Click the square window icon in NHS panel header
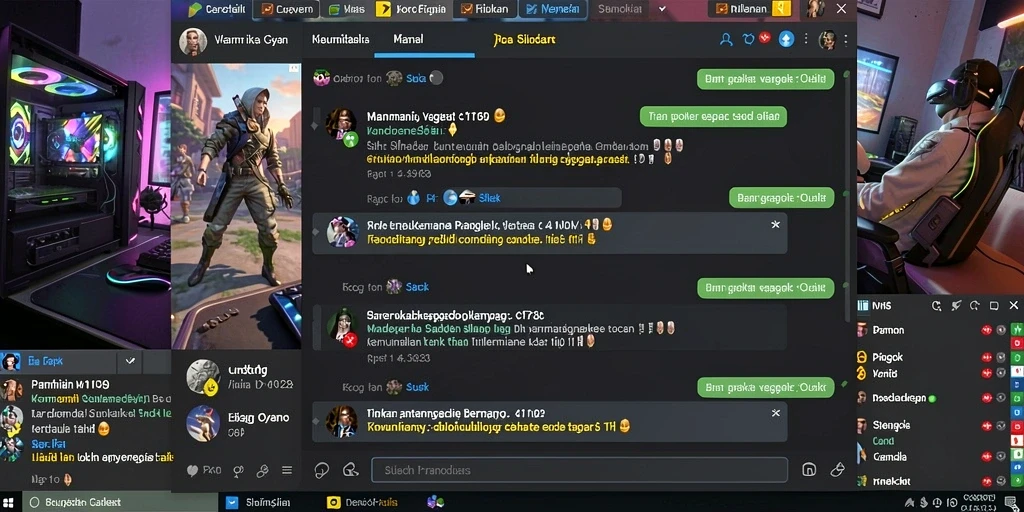This screenshot has width=1024, height=512. coord(994,306)
